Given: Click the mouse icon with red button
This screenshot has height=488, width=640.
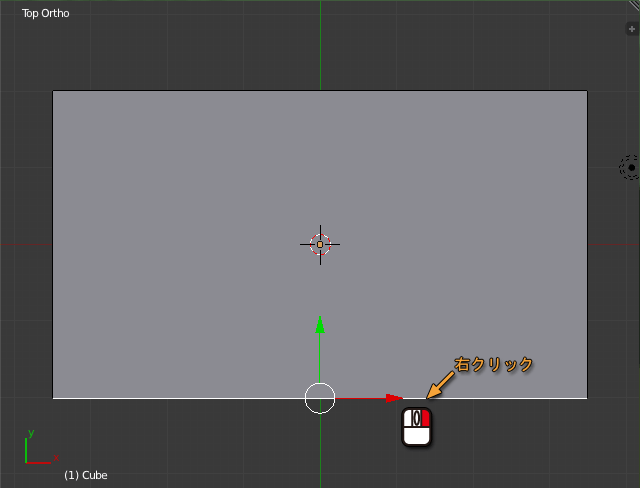Looking at the screenshot, I should click(x=416, y=426).
